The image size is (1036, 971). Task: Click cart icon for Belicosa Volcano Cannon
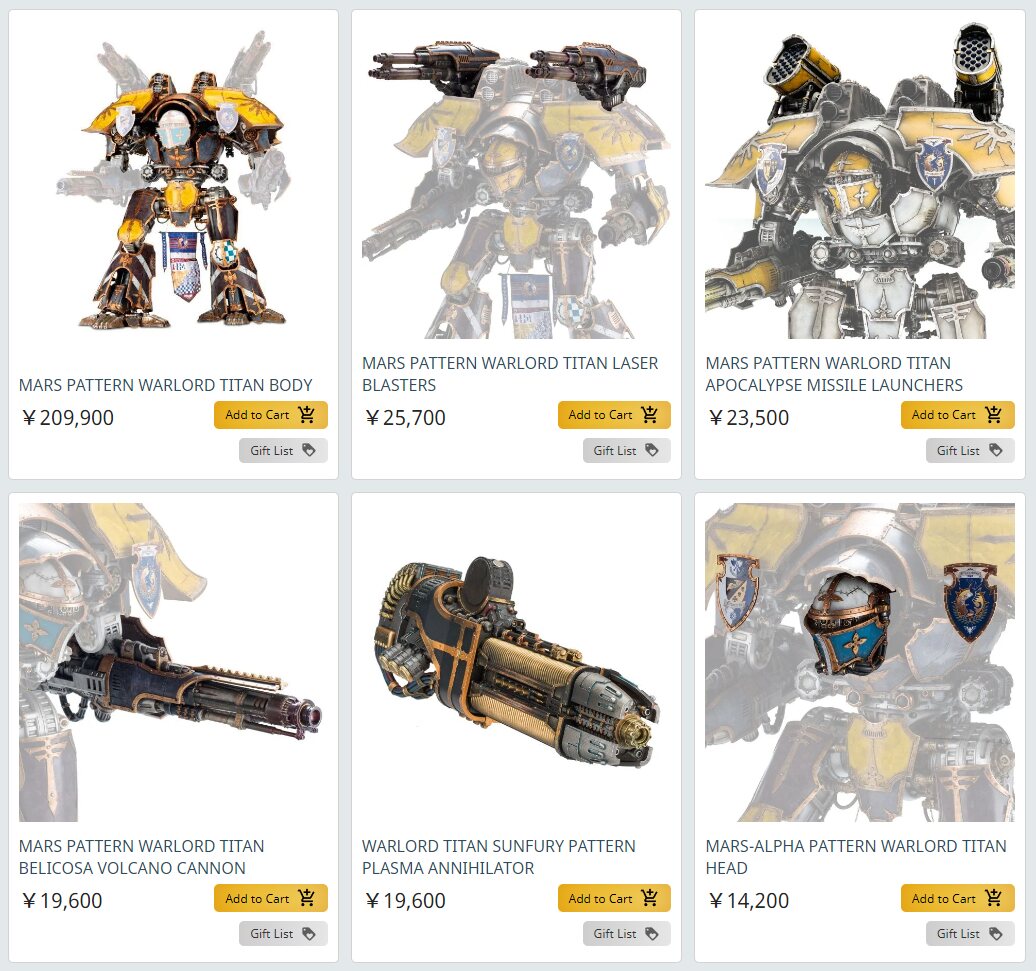click(x=307, y=898)
